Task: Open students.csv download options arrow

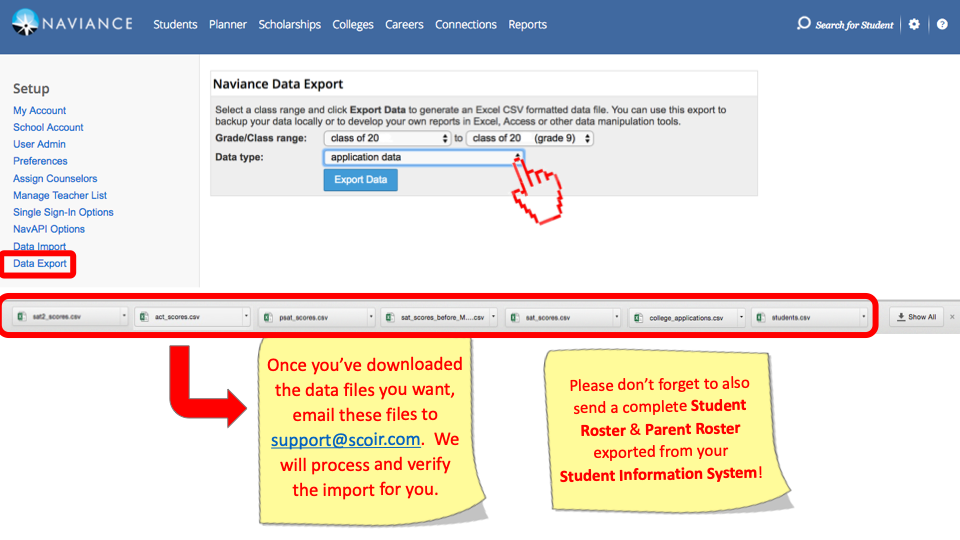Action: 863,317
